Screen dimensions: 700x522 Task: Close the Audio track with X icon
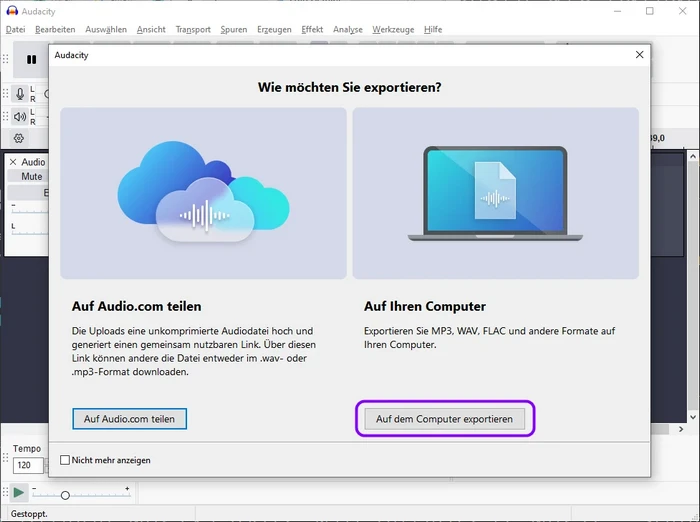tap(13, 162)
